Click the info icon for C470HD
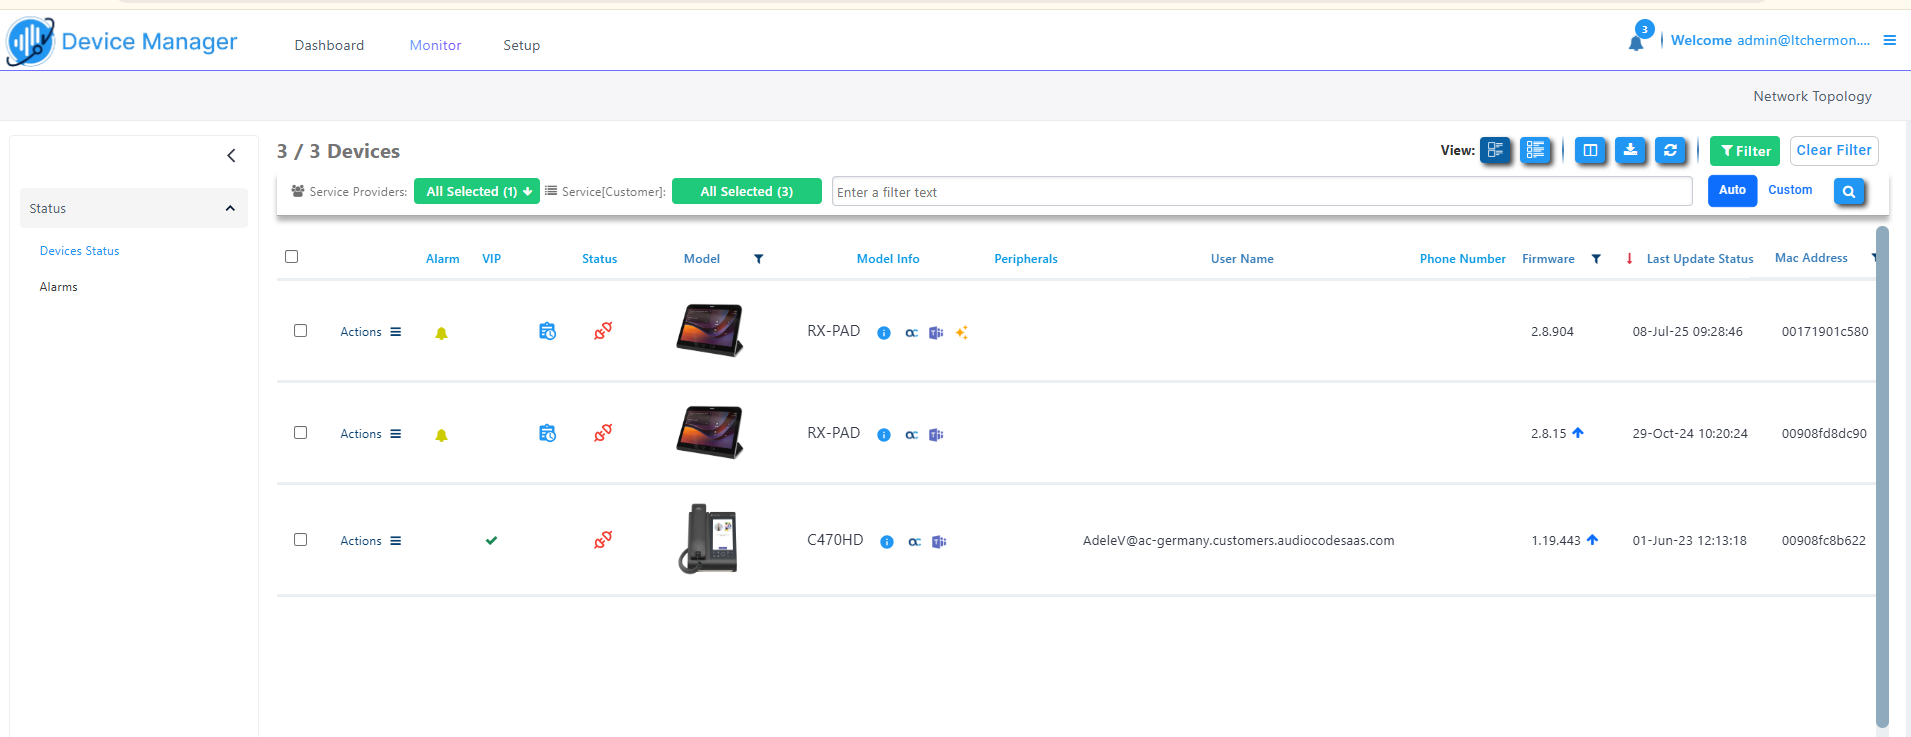This screenshot has width=1911, height=737. pyautogui.click(x=886, y=542)
